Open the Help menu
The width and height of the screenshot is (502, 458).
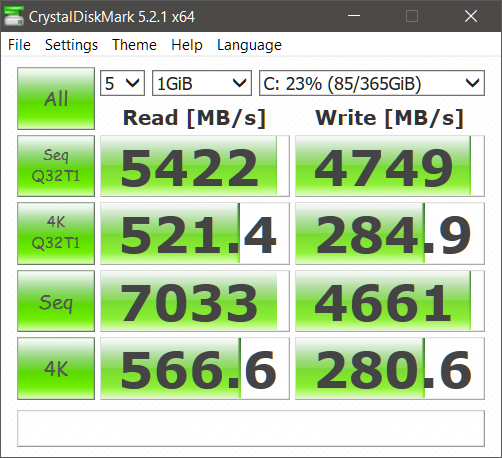187,45
